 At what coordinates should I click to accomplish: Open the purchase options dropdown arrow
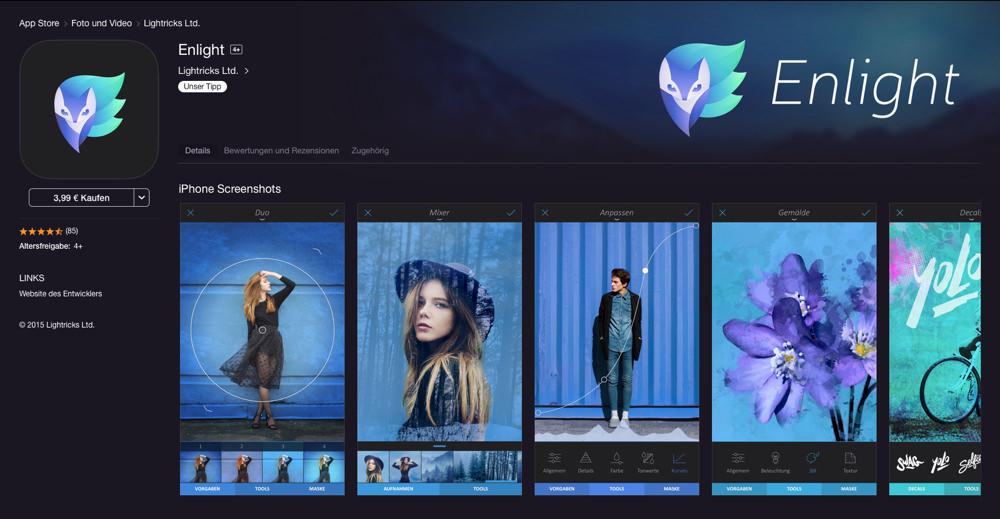tap(142, 198)
